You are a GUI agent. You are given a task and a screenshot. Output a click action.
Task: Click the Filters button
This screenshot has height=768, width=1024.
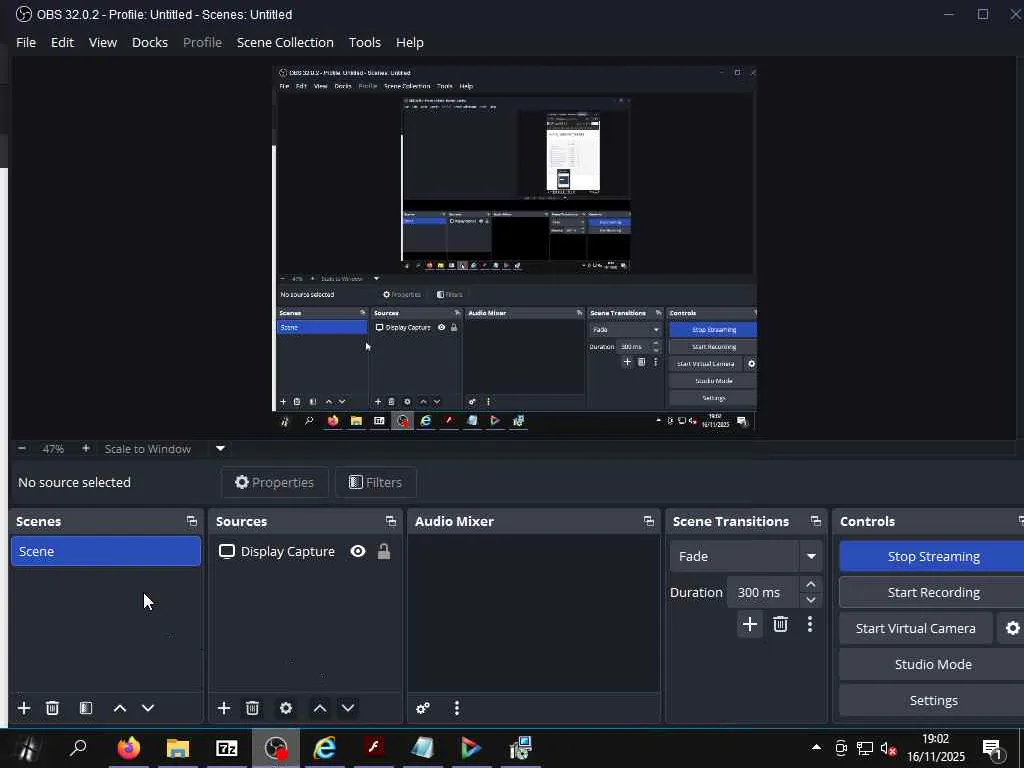(x=376, y=482)
